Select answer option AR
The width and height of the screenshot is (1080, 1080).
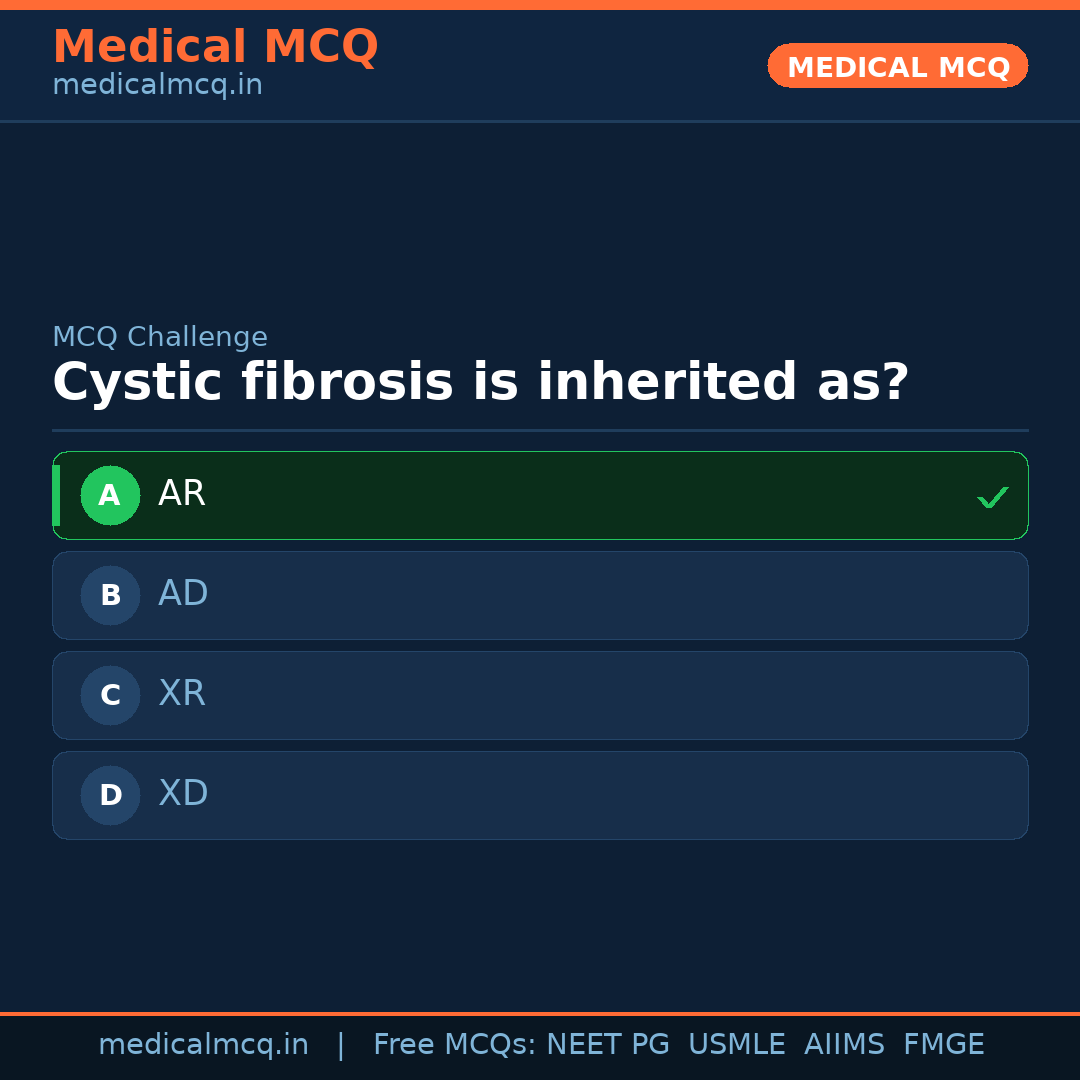point(540,495)
